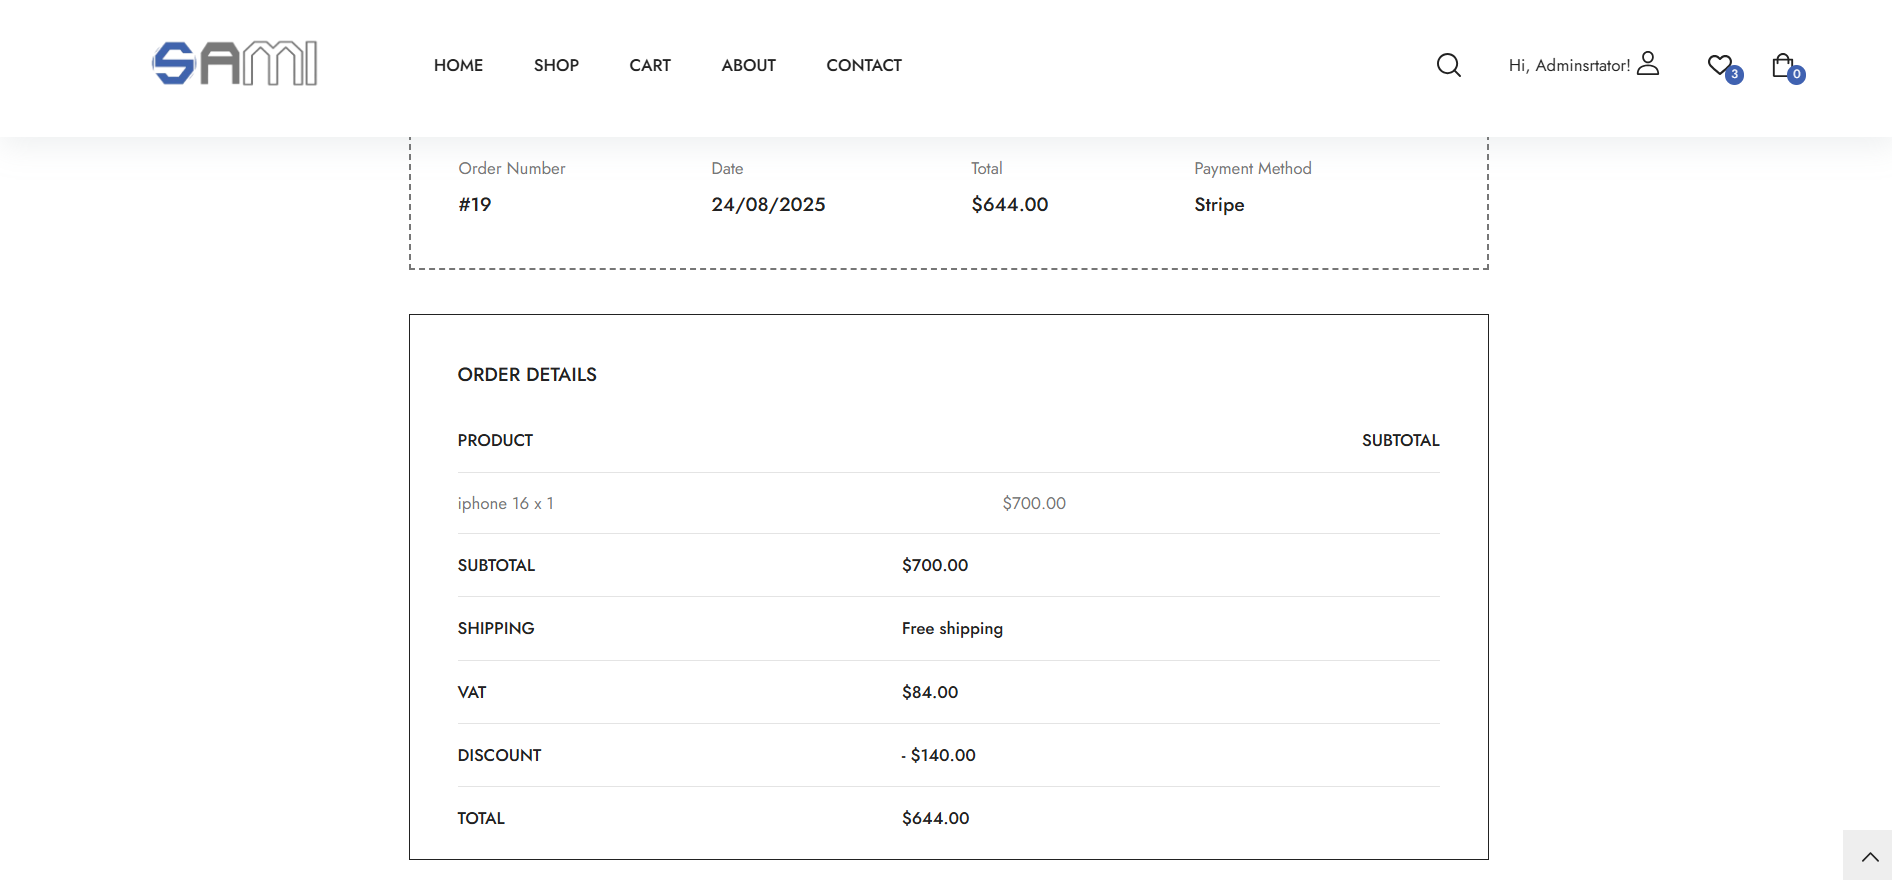This screenshot has height=880, width=1892.
Task: Open the shopping bag icon
Action: (x=1781, y=65)
